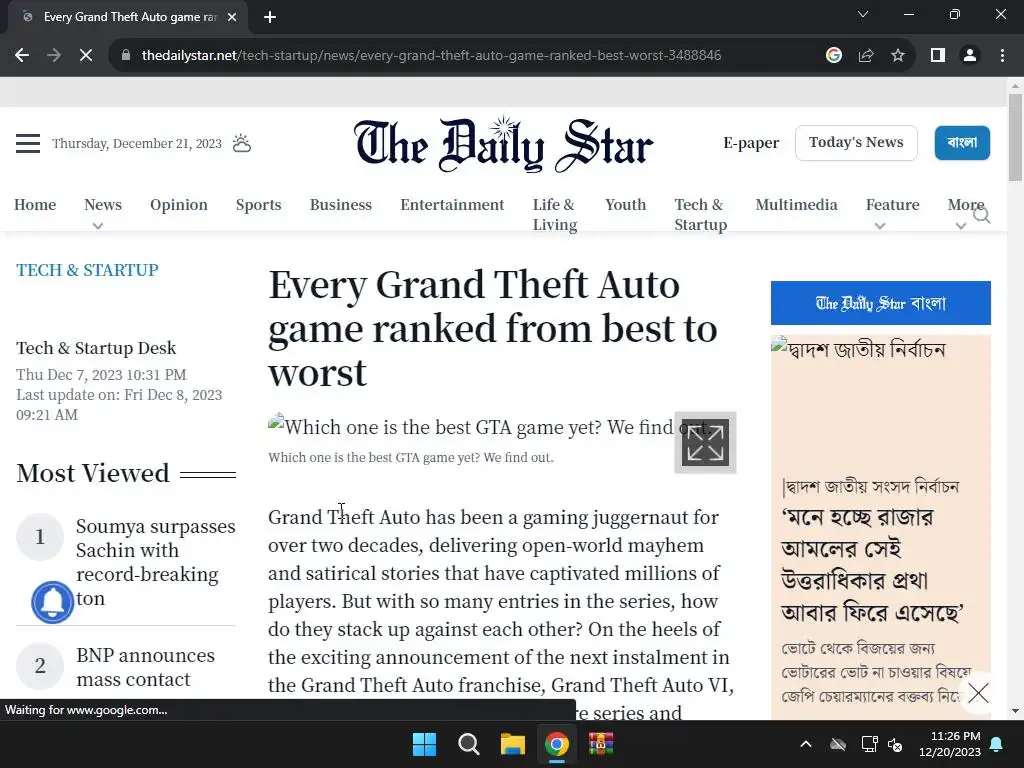1024x768 pixels.
Task: Close the ad overlay X
Action: pyautogui.click(x=978, y=692)
